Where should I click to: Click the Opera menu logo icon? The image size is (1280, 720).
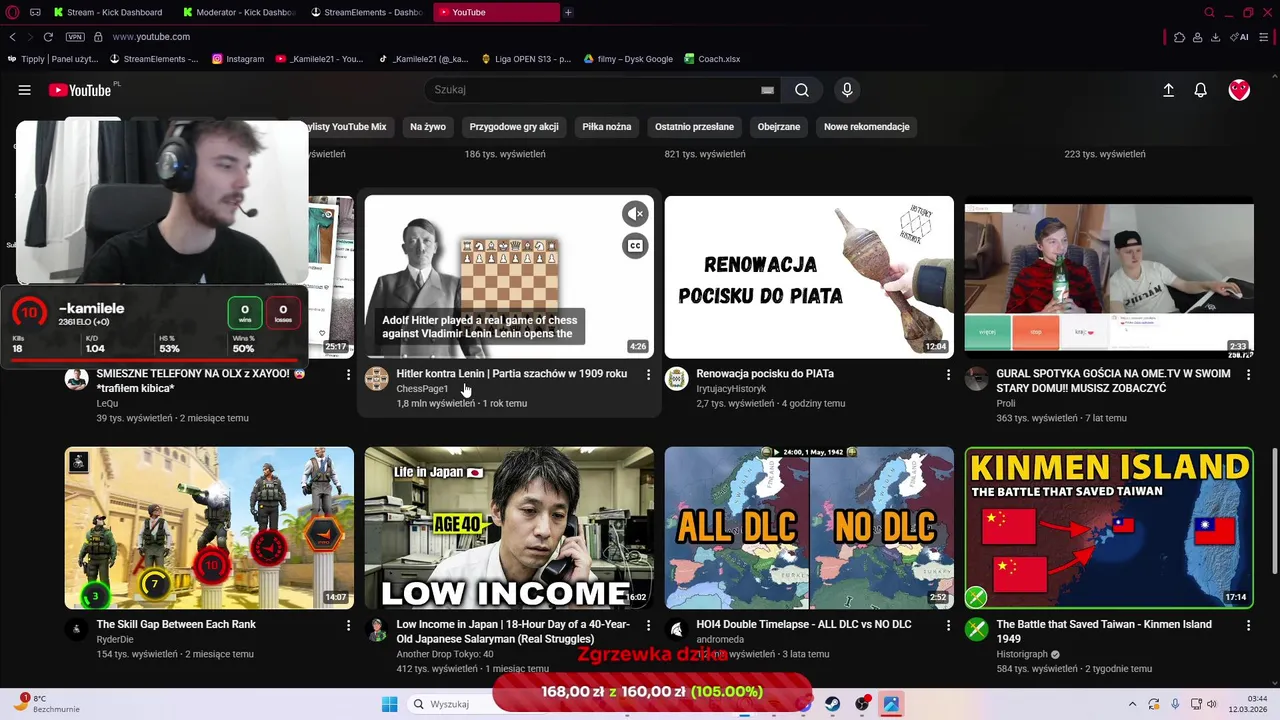[12, 12]
